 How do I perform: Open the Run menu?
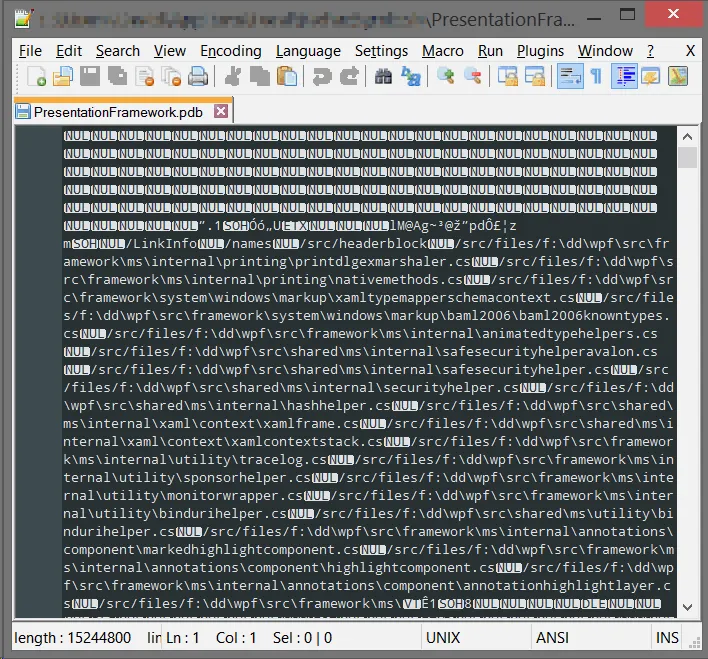point(490,51)
